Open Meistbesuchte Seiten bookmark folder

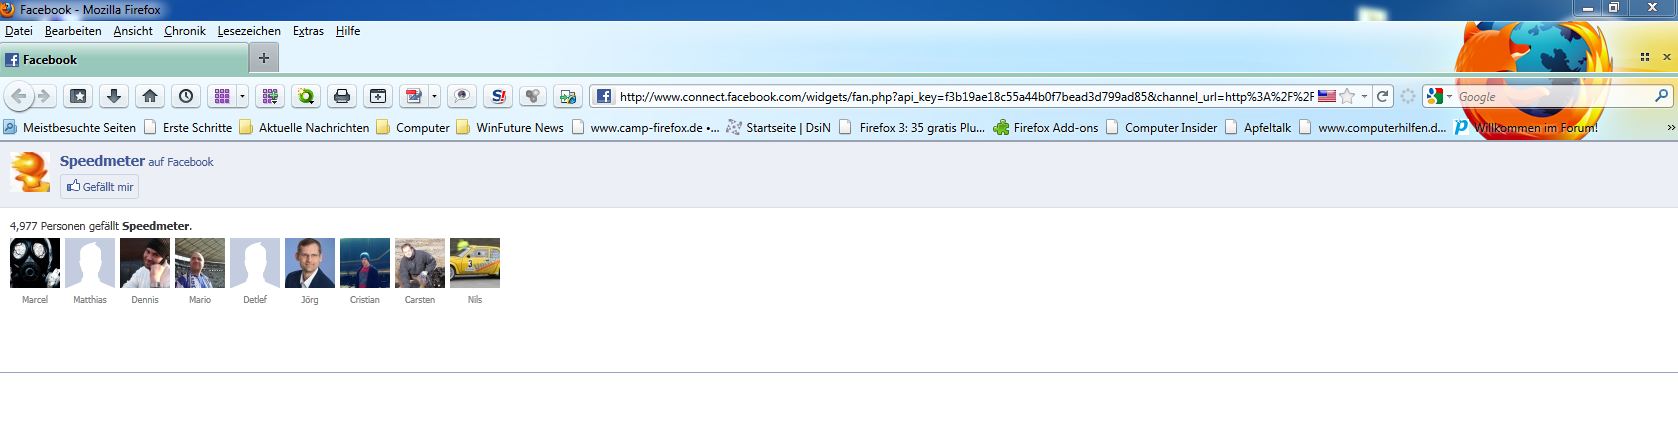(x=70, y=127)
